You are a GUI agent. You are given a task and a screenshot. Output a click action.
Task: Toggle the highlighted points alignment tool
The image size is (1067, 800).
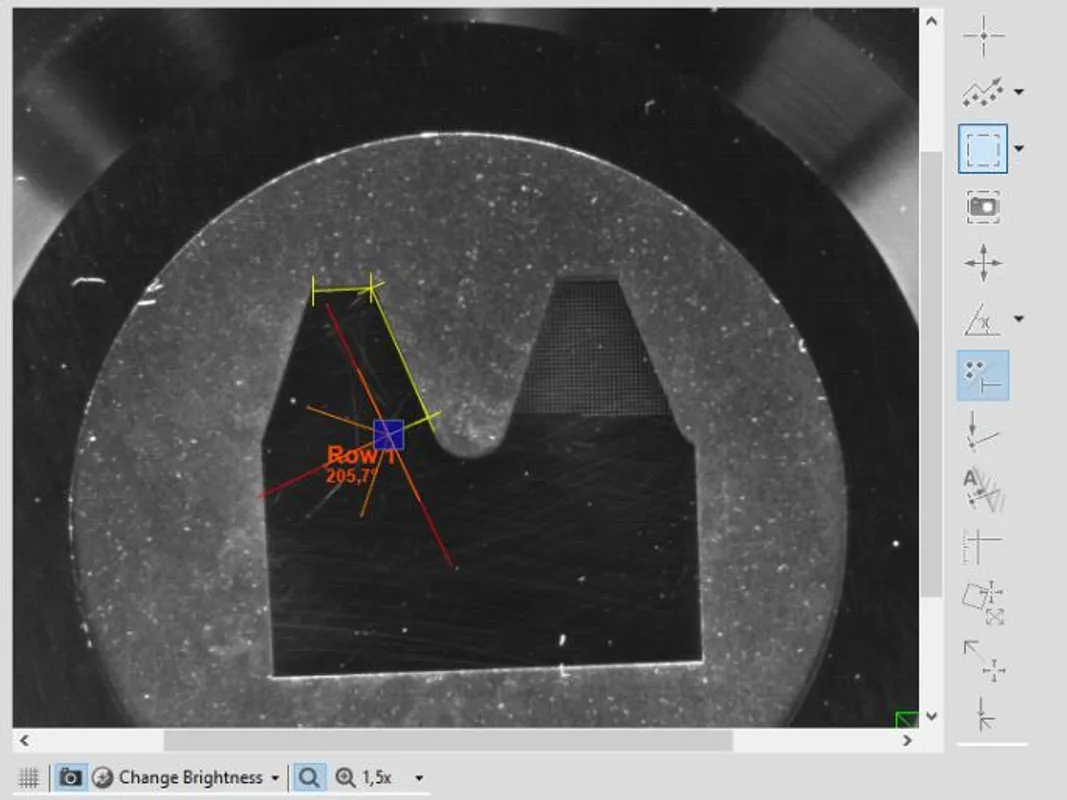coord(983,376)
